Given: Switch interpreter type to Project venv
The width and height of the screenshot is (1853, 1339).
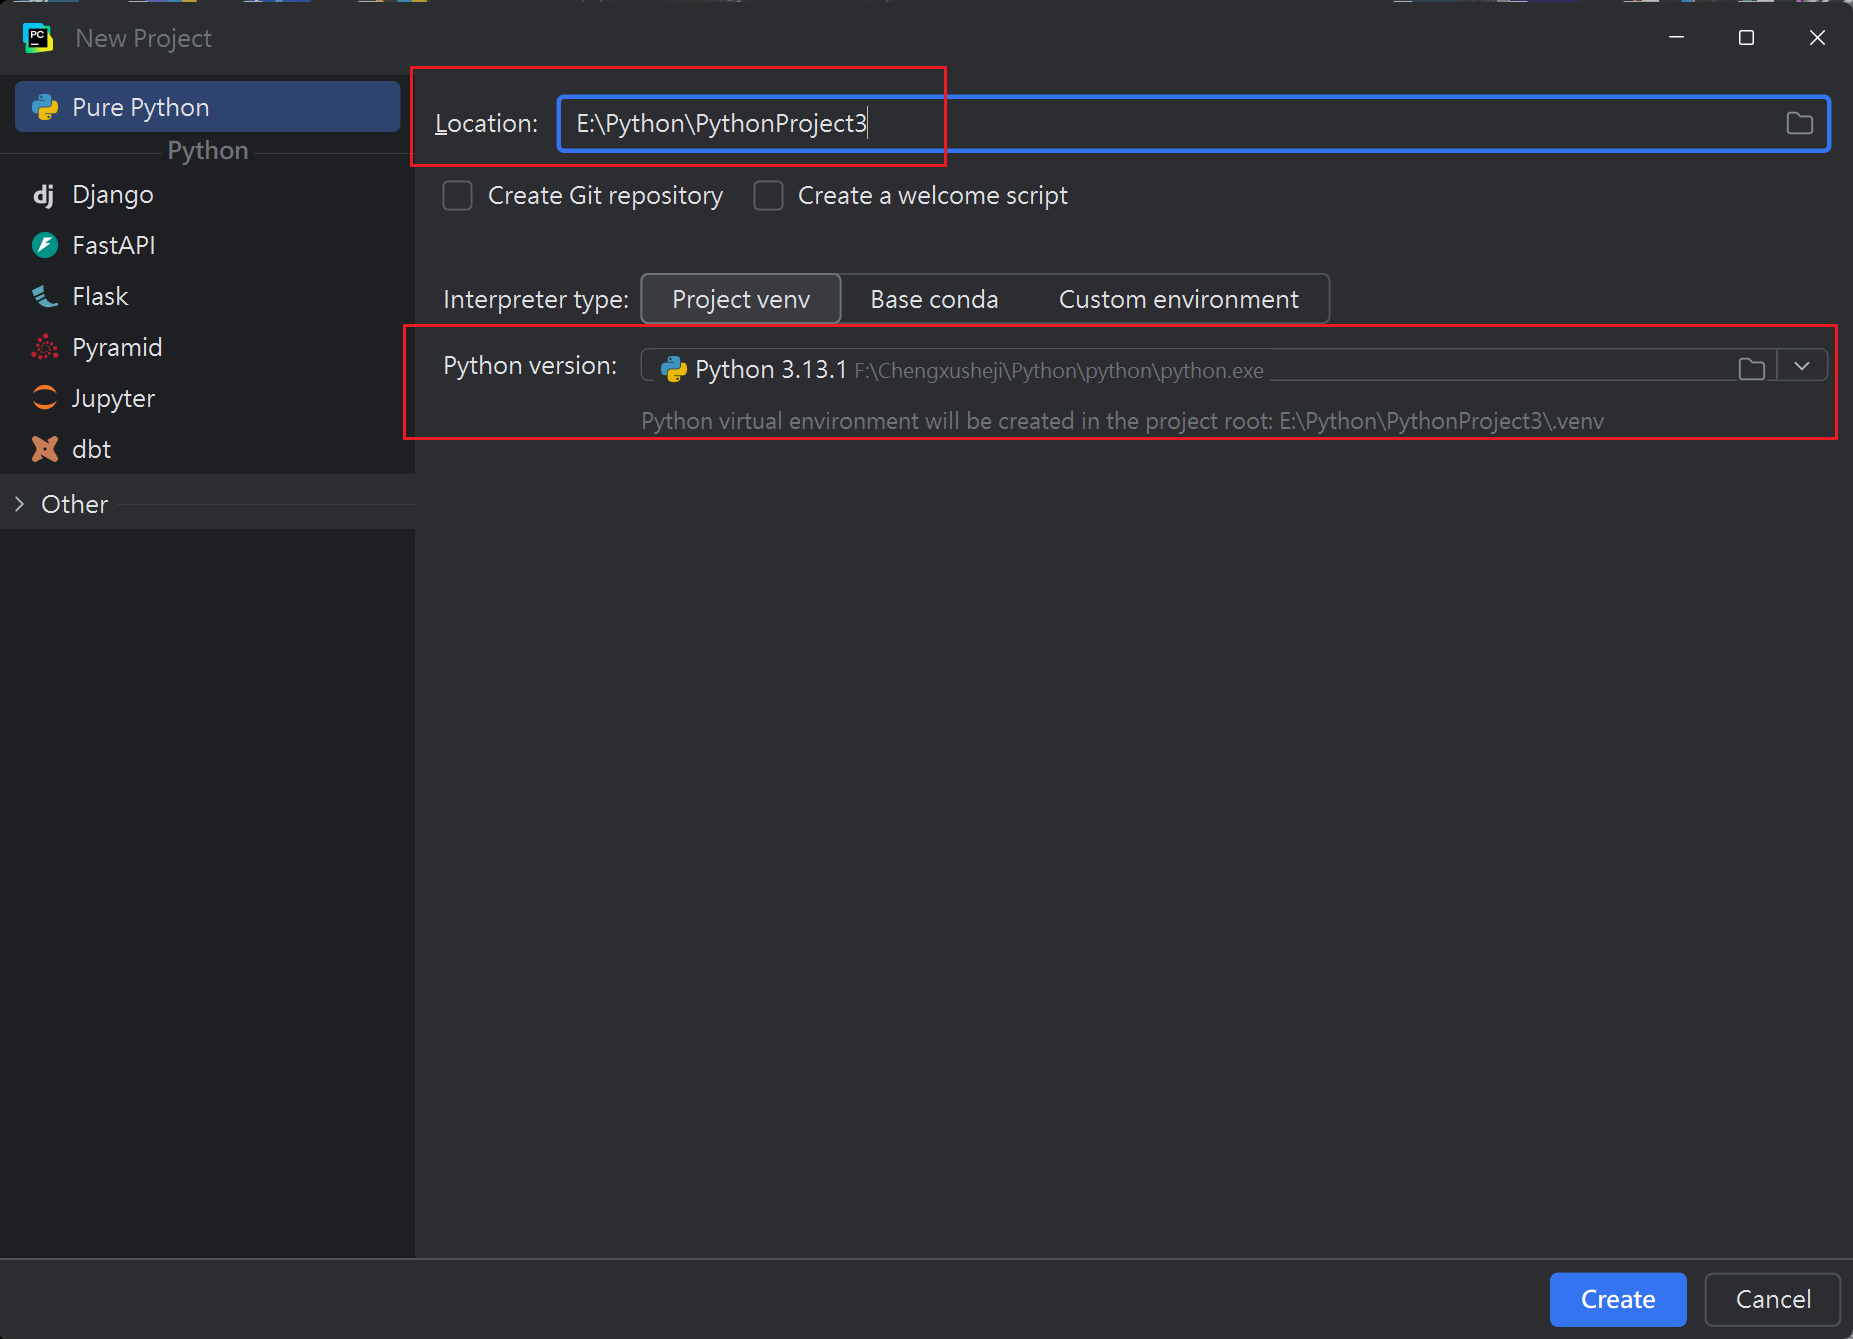Looking at the screenshot, I should [741, 299].
